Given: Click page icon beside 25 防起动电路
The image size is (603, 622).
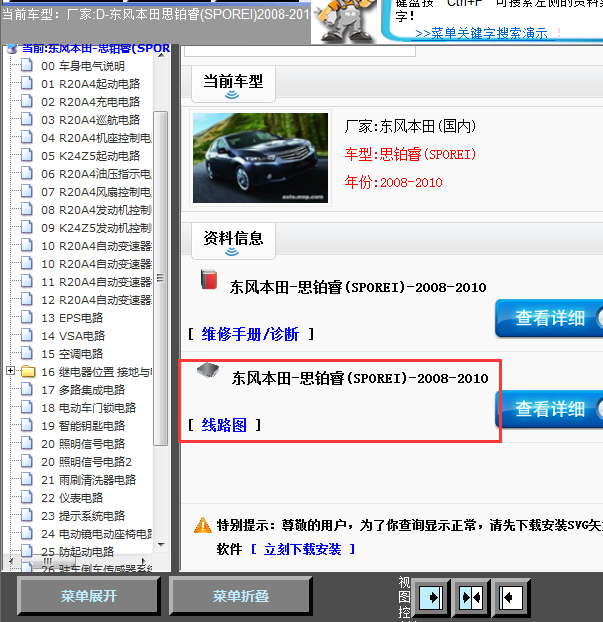Looking at the screenshot, I should click(x=27, y=551).
